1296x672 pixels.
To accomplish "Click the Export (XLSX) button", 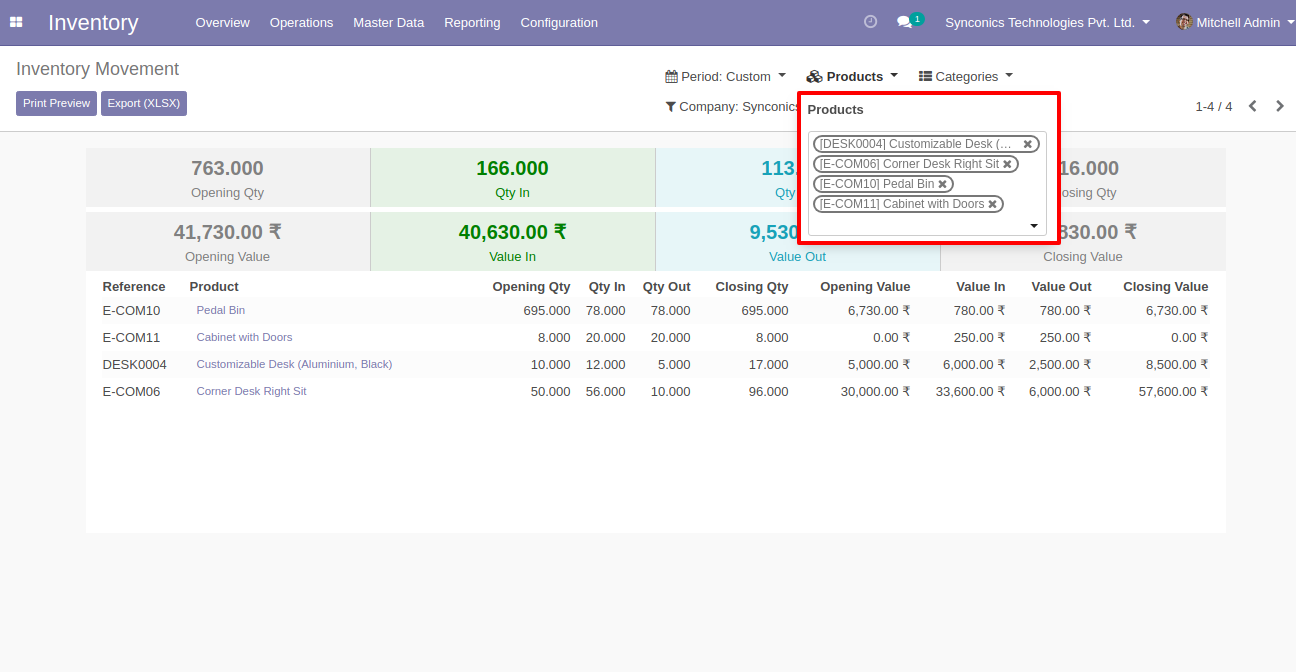I will click(x=144, y=103).
